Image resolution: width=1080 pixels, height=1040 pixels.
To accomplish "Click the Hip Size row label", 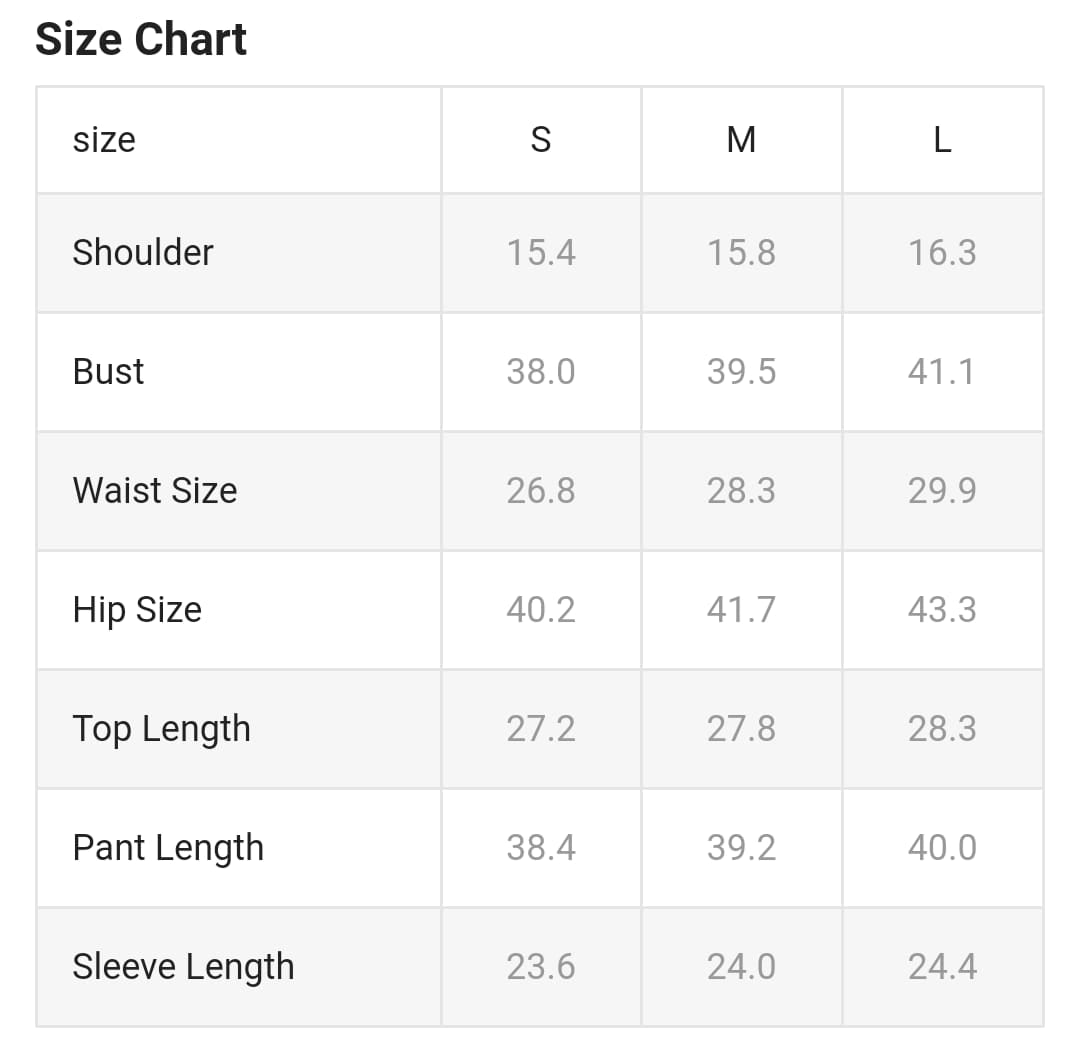I will tap(137, 609).
